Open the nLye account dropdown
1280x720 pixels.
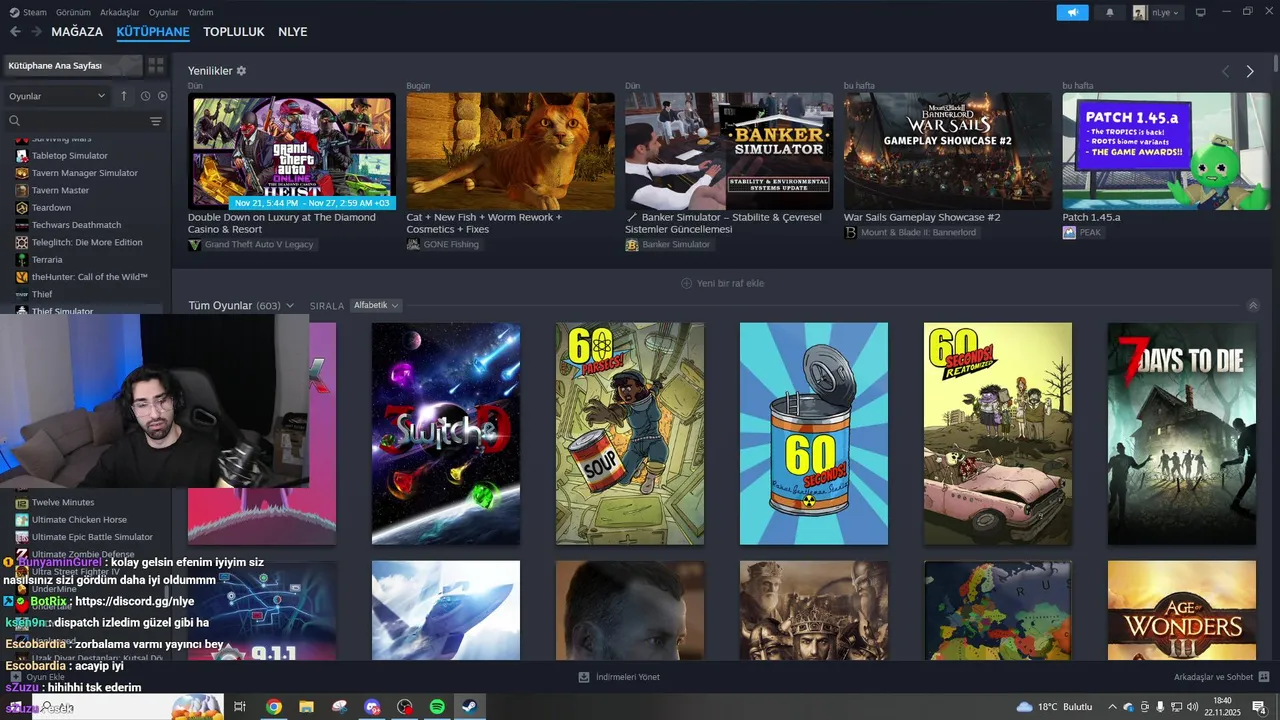[1166, 13]
